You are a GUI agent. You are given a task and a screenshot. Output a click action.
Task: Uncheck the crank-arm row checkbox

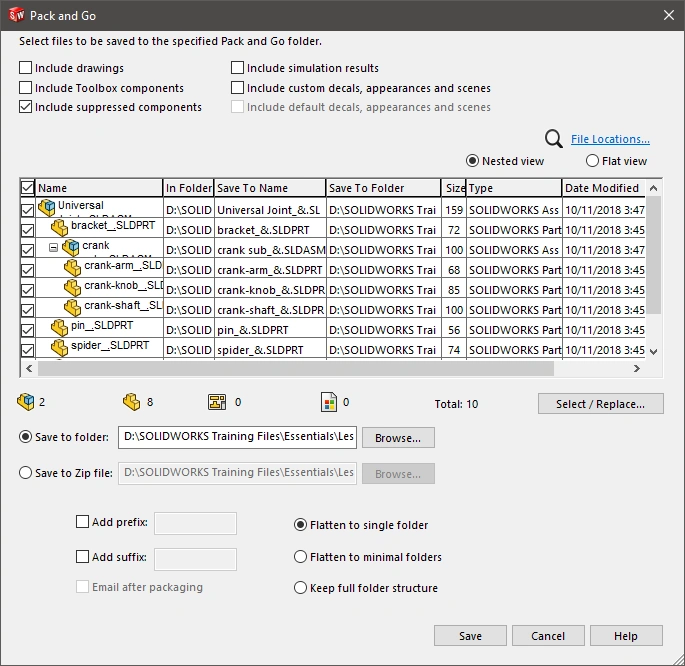coord(27,270)
